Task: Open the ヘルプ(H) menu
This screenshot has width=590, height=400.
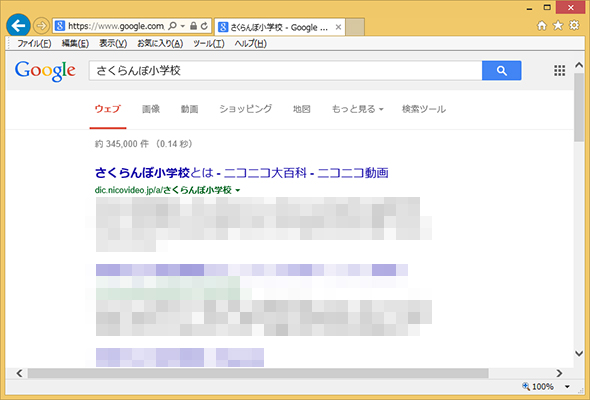Action: pos(251,44)
